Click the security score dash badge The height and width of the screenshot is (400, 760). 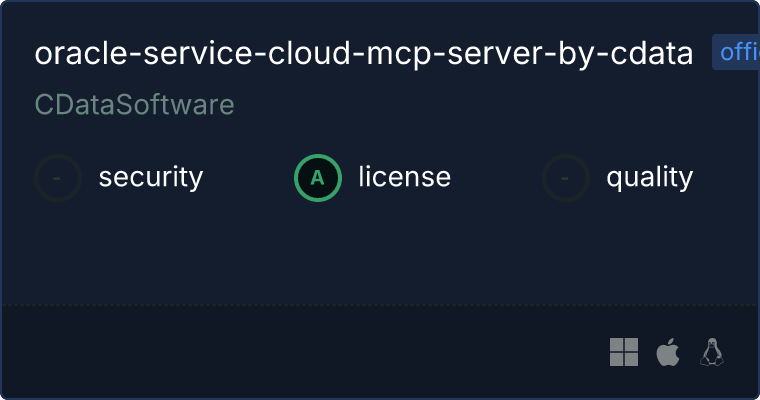[x=58, y=178]
